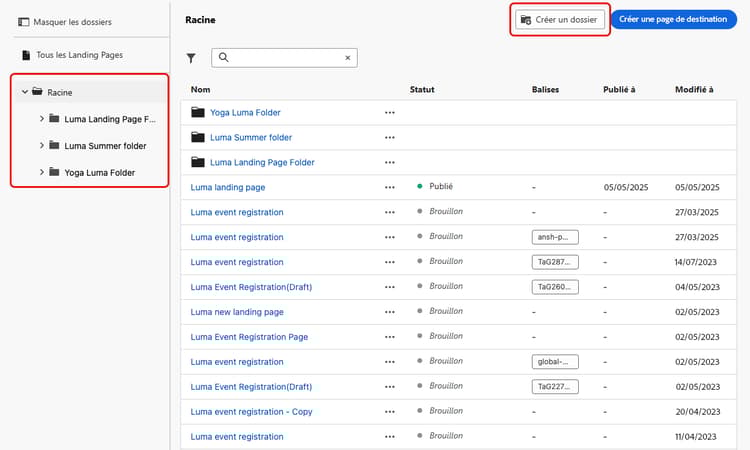750x450 pixels.
Task: Sort by the Modifié à column
Action: [x=693, y=89]
